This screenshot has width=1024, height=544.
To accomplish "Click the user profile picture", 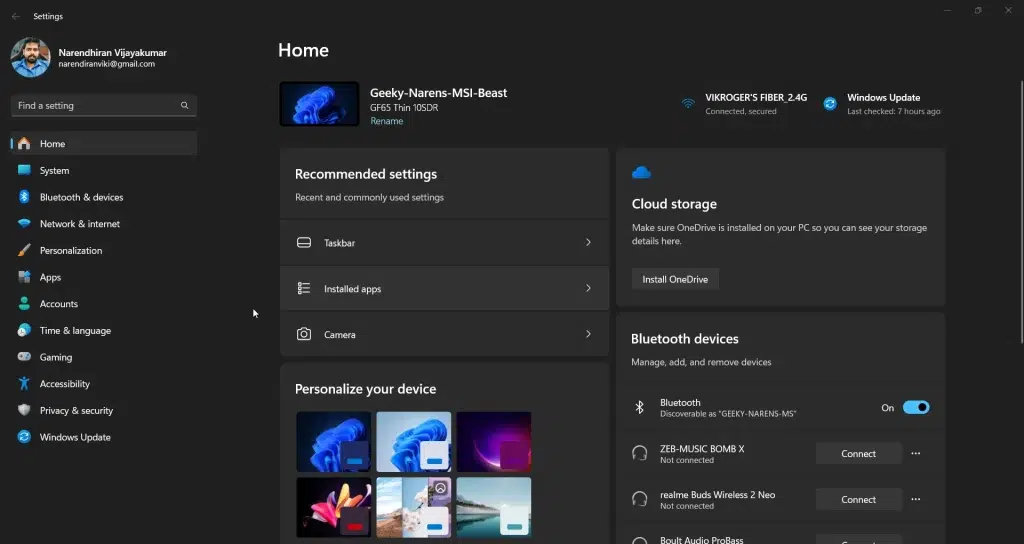I will pyautogui.click(x=31, y=57).
